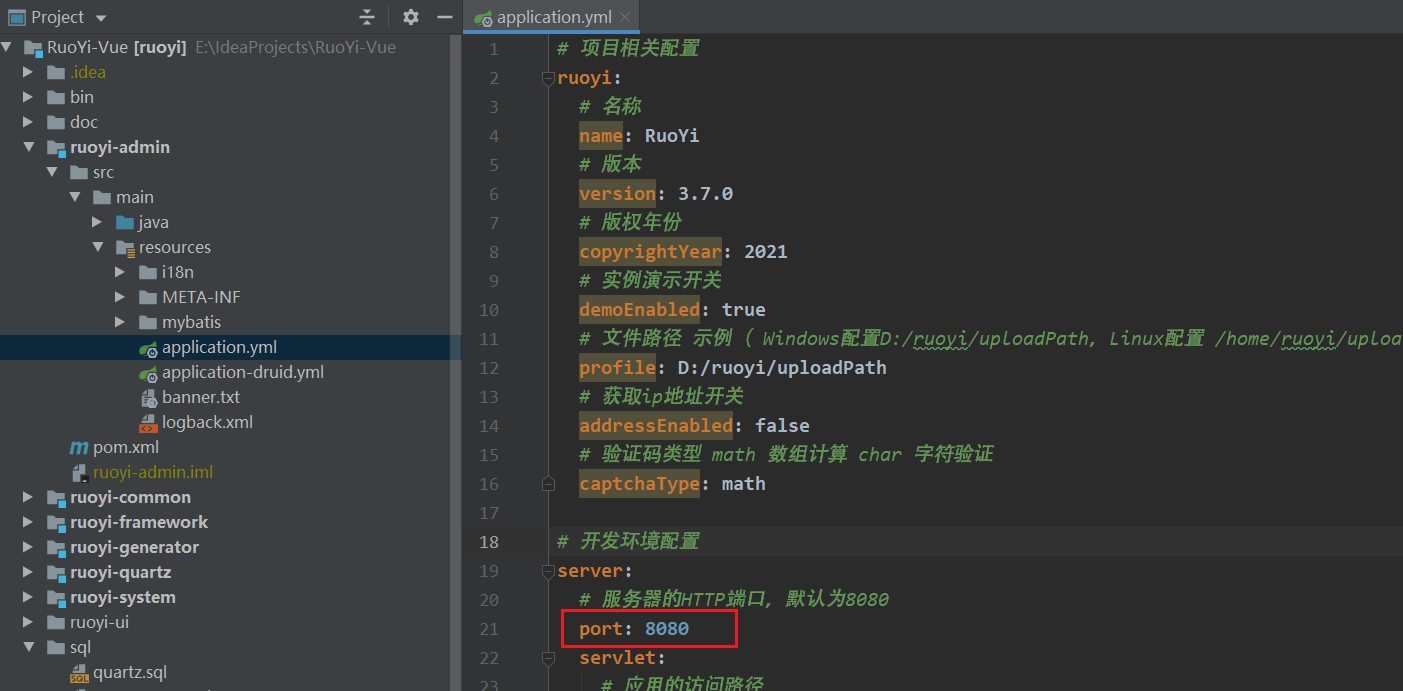Collapse the ruoyi-admin module
The image size is (1403, 691).
tap(29, 147)
